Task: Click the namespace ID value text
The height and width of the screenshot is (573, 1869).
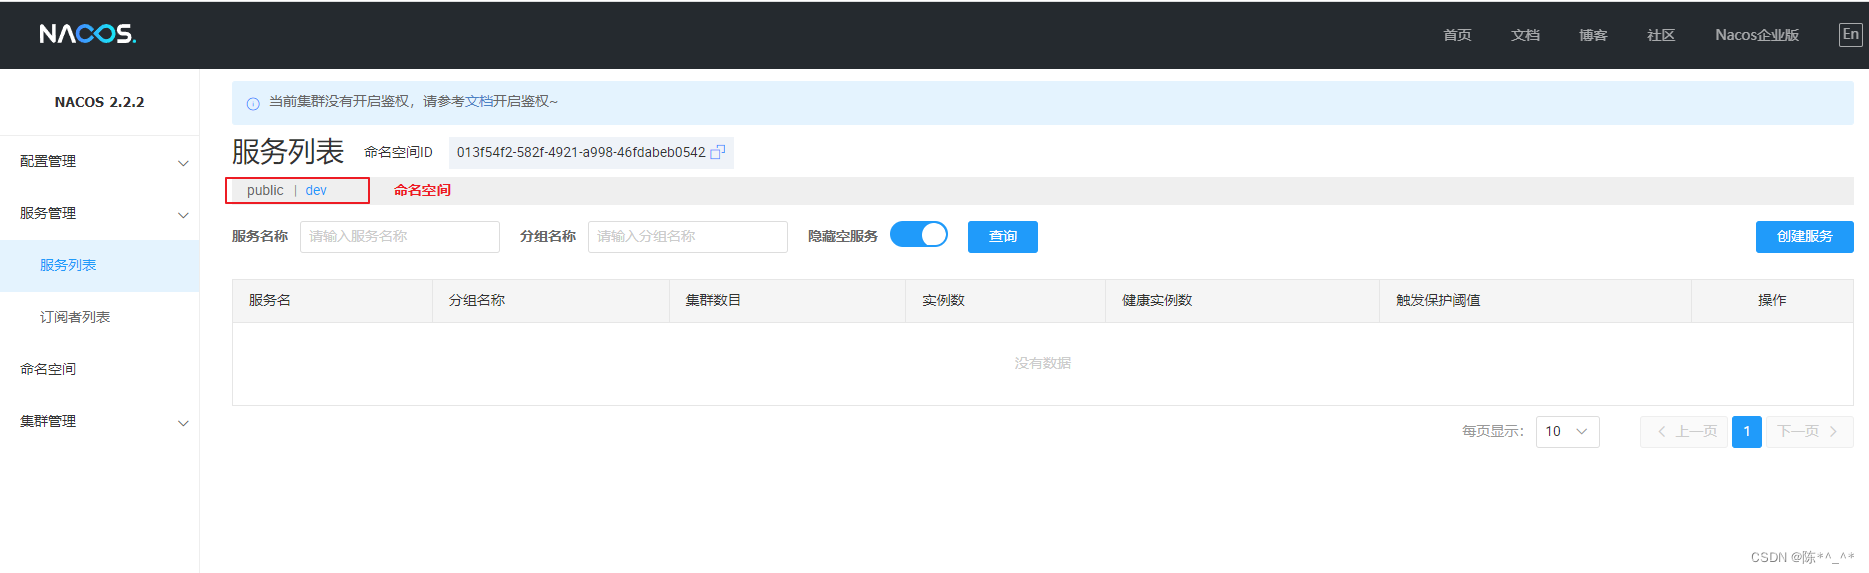Action: [x=581, y=153]
